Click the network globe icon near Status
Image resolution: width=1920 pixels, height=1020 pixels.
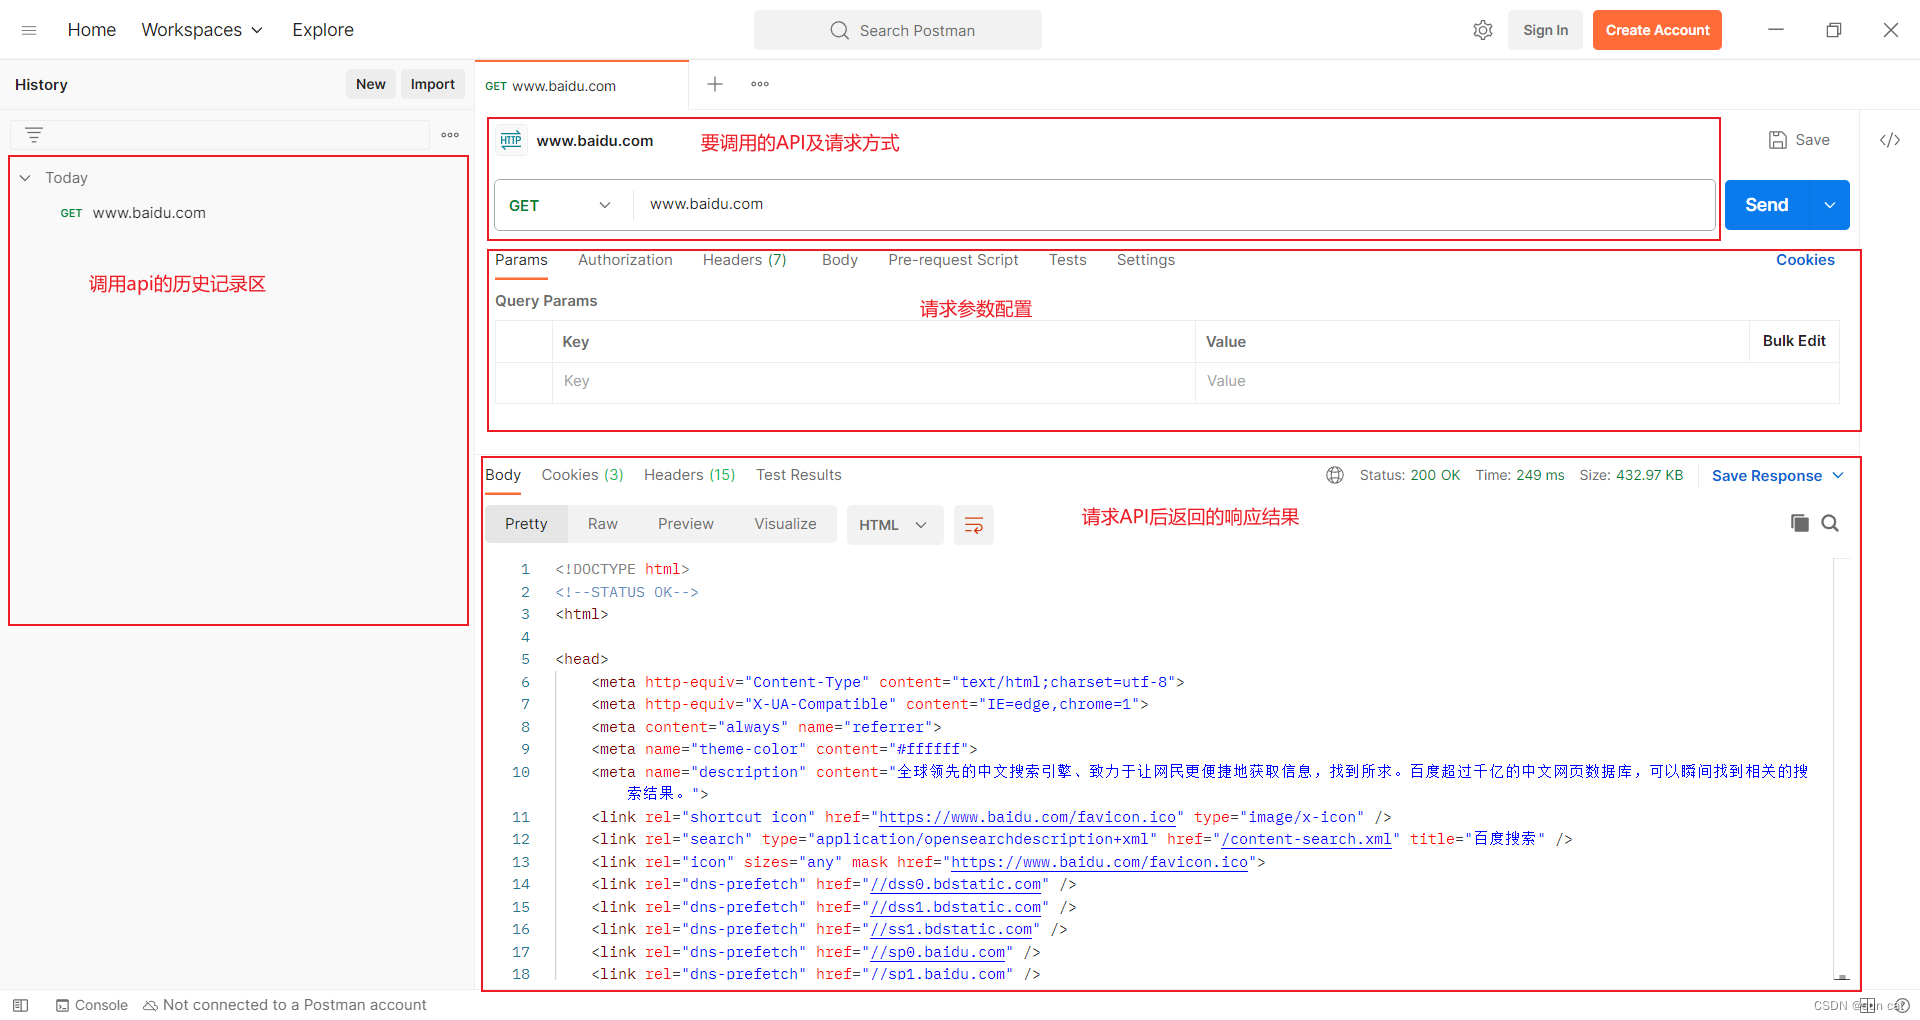(1335, 475)
